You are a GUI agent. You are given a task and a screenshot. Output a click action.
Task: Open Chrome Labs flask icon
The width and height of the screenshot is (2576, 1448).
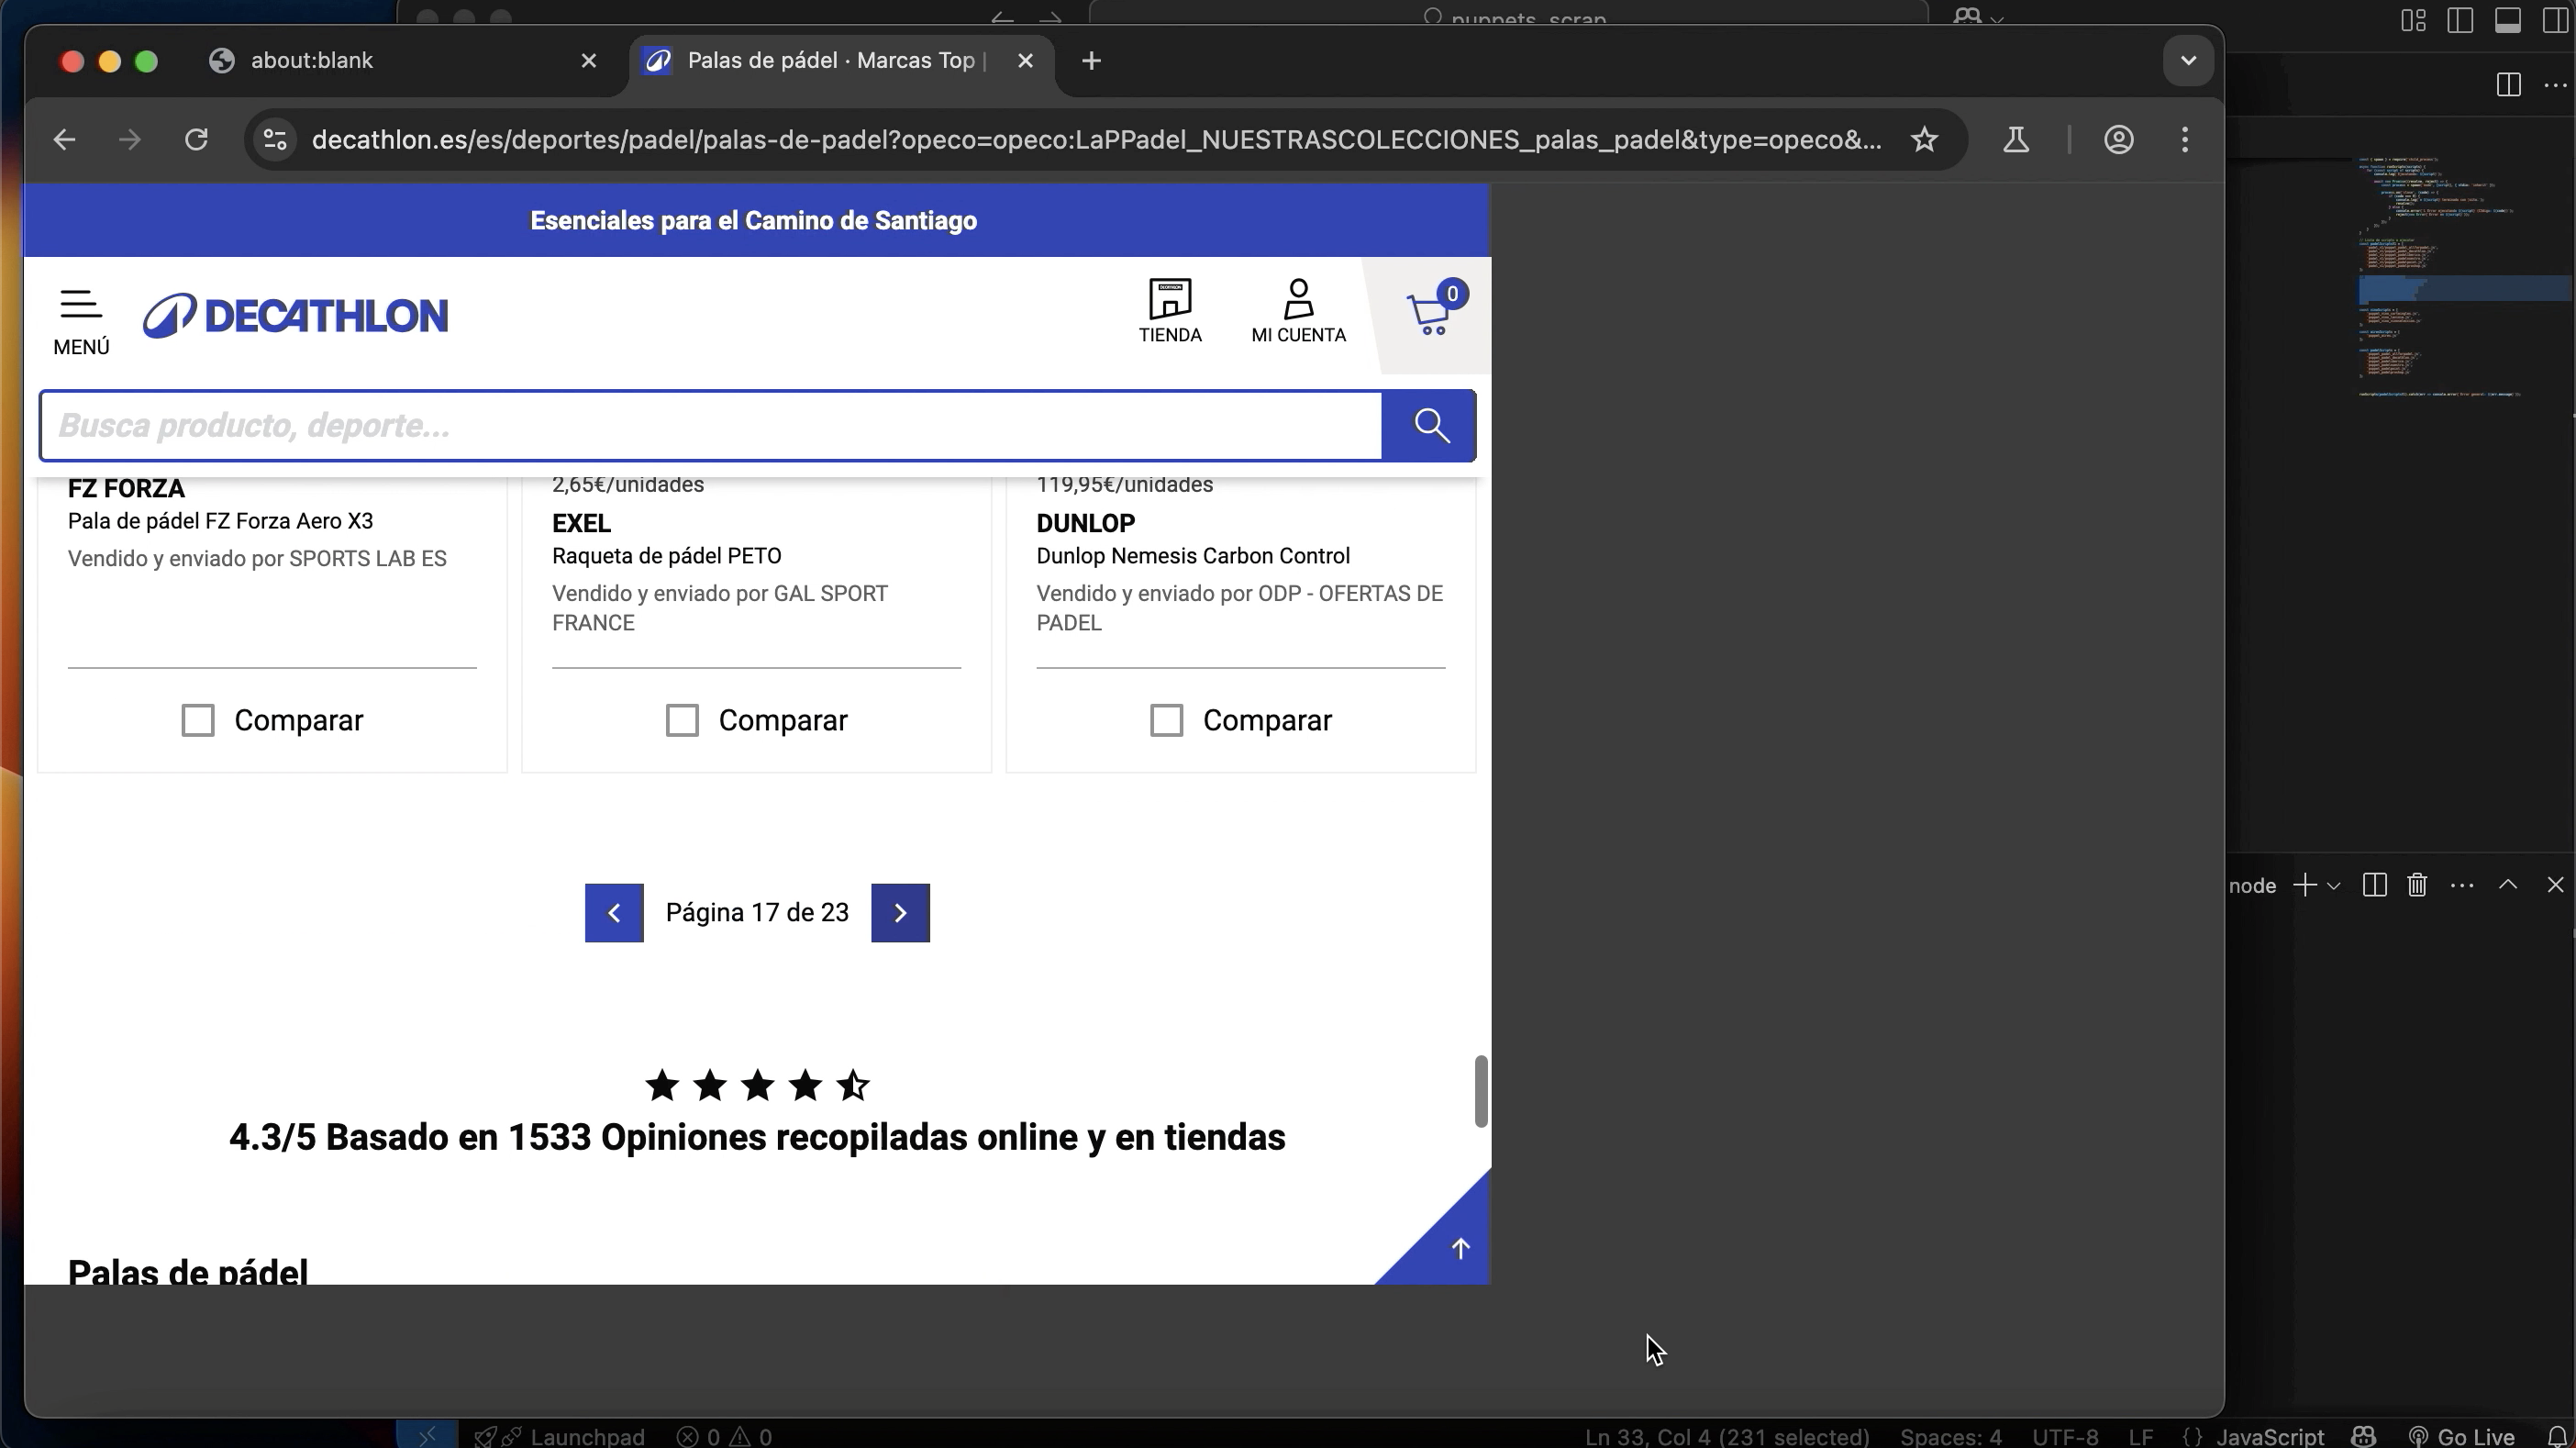tap(2016, 140)
